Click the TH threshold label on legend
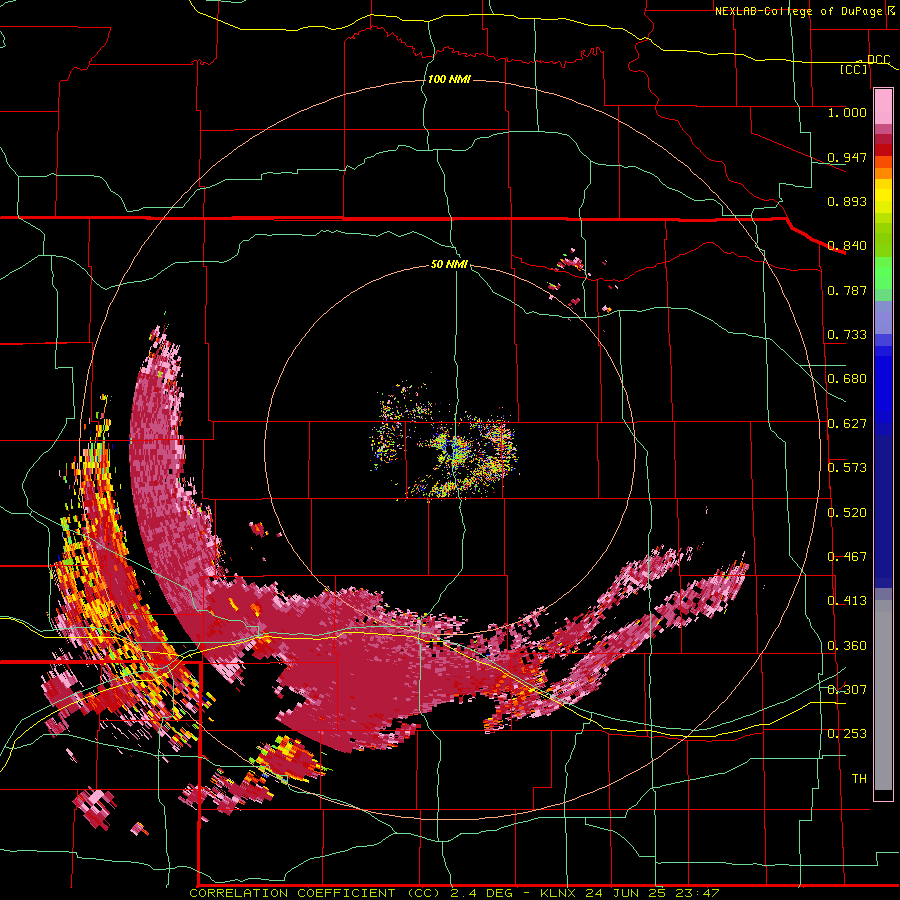Screen dimensions: 900x900 [859, 779]
